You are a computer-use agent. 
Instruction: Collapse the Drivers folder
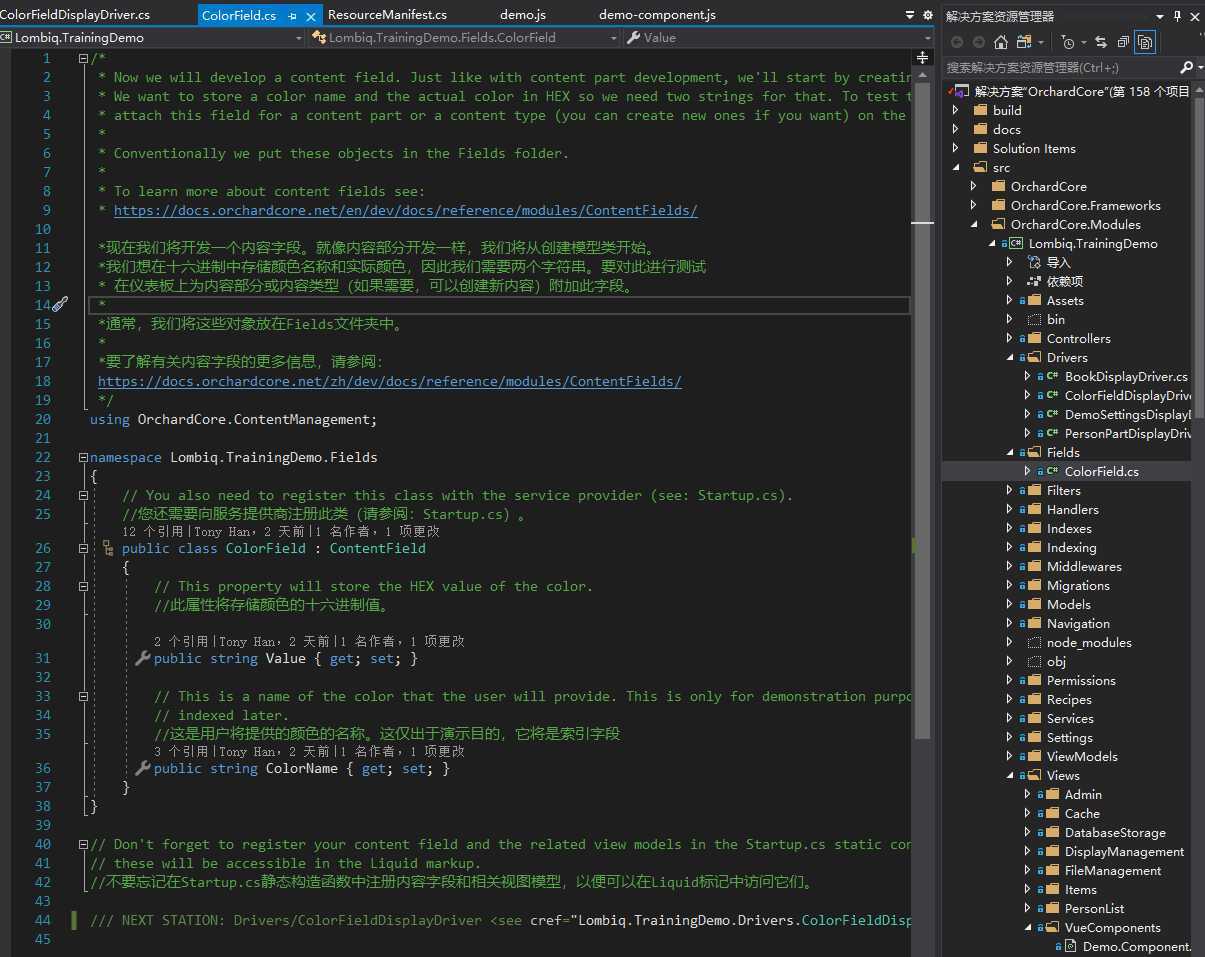[x=1009, y=357]
